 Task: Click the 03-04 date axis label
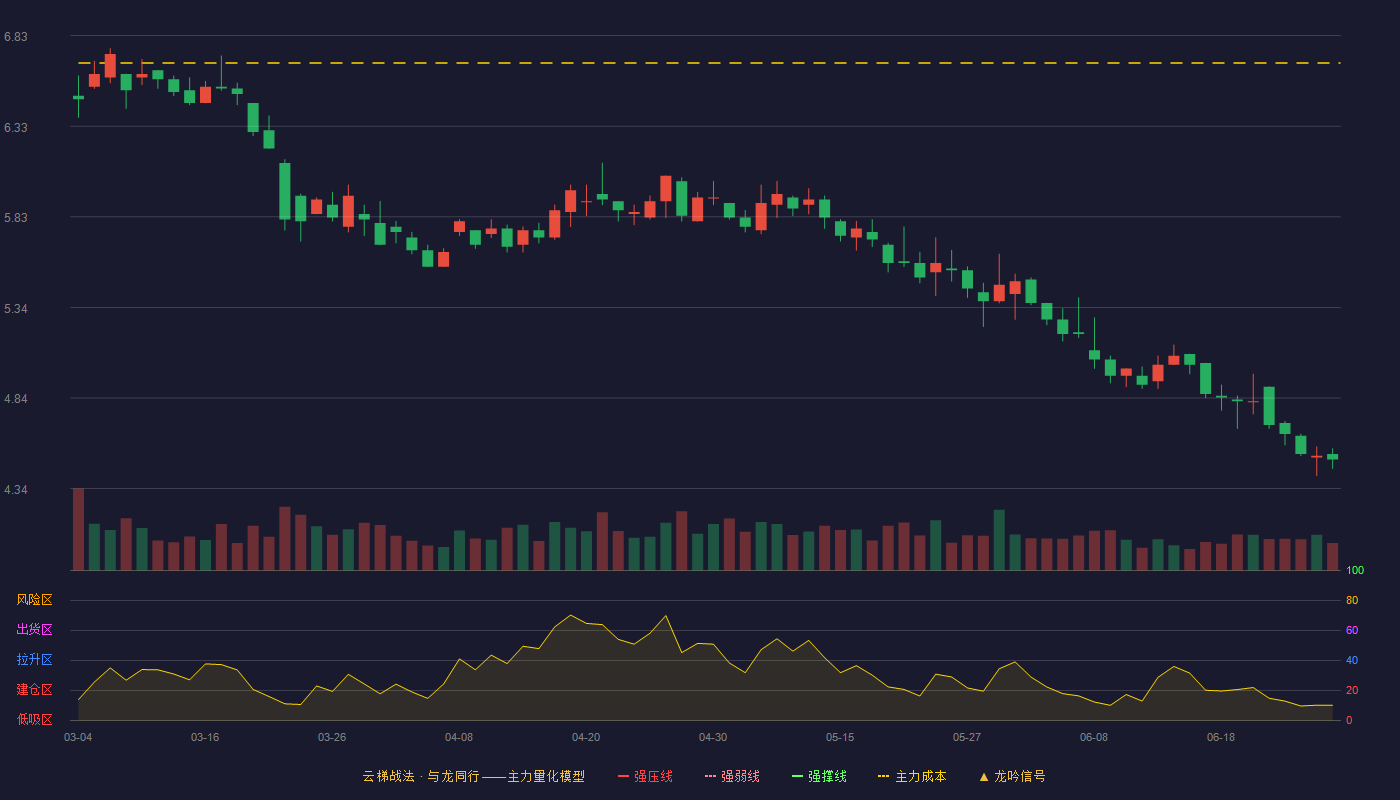(x=78, y=737)
